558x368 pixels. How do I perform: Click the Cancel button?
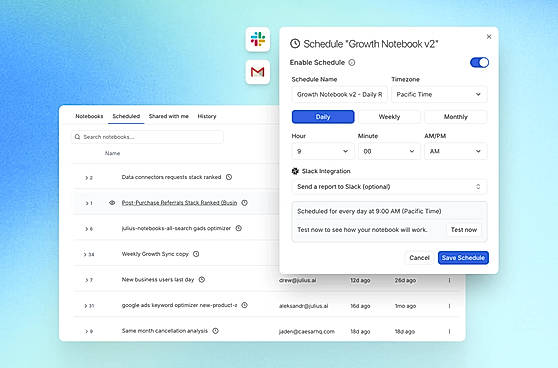tap(419, 258)
